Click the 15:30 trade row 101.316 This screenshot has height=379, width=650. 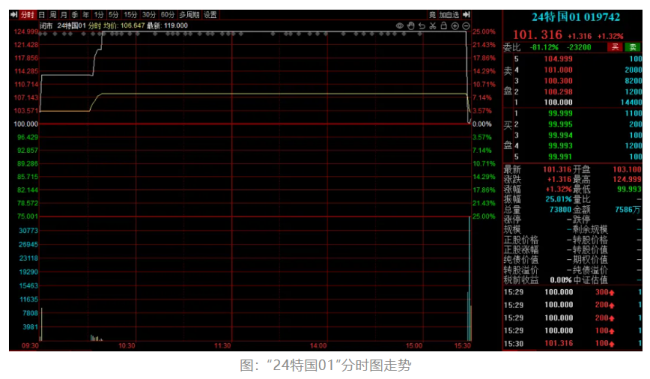[572, 344]
